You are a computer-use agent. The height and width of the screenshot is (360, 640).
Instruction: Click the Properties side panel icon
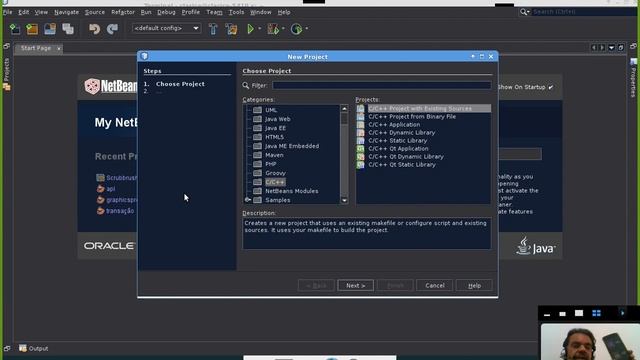[633, 62]
